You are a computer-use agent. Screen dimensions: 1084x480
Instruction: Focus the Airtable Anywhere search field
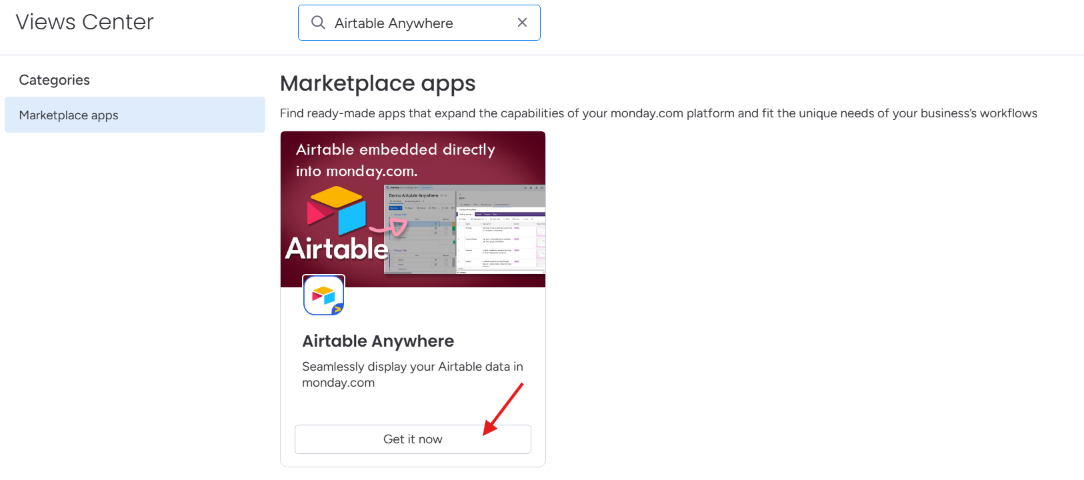[x=419, y=23]
